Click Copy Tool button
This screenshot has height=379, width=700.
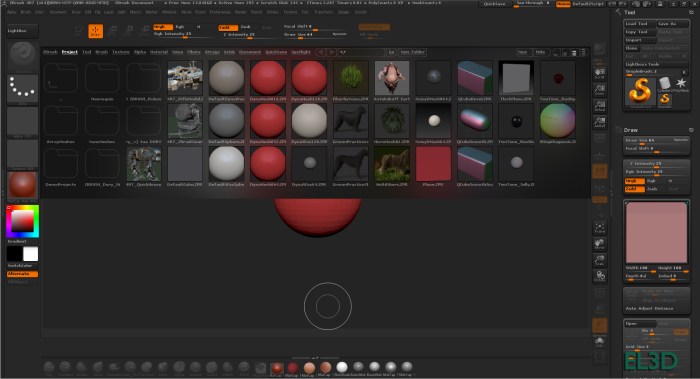point(640,32)
